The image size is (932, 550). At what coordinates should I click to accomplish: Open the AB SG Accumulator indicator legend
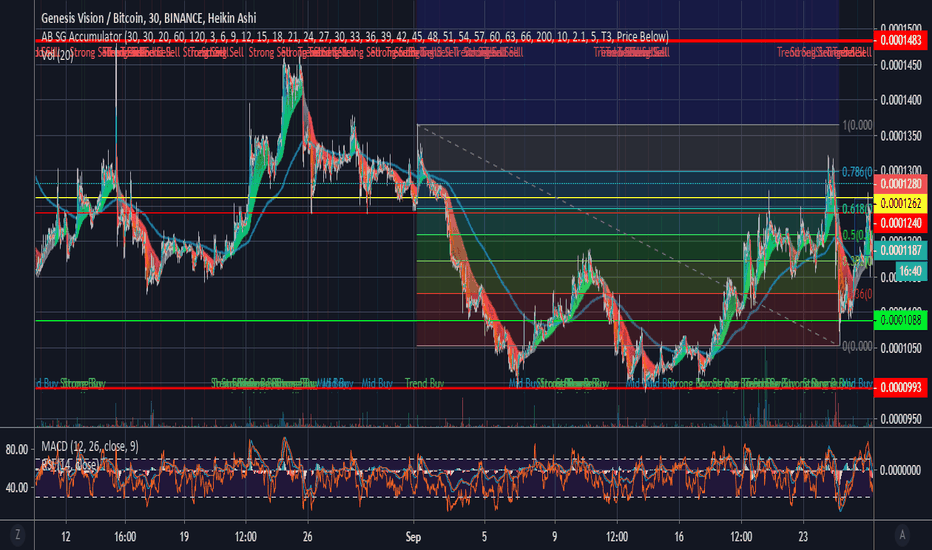(355, 37)
